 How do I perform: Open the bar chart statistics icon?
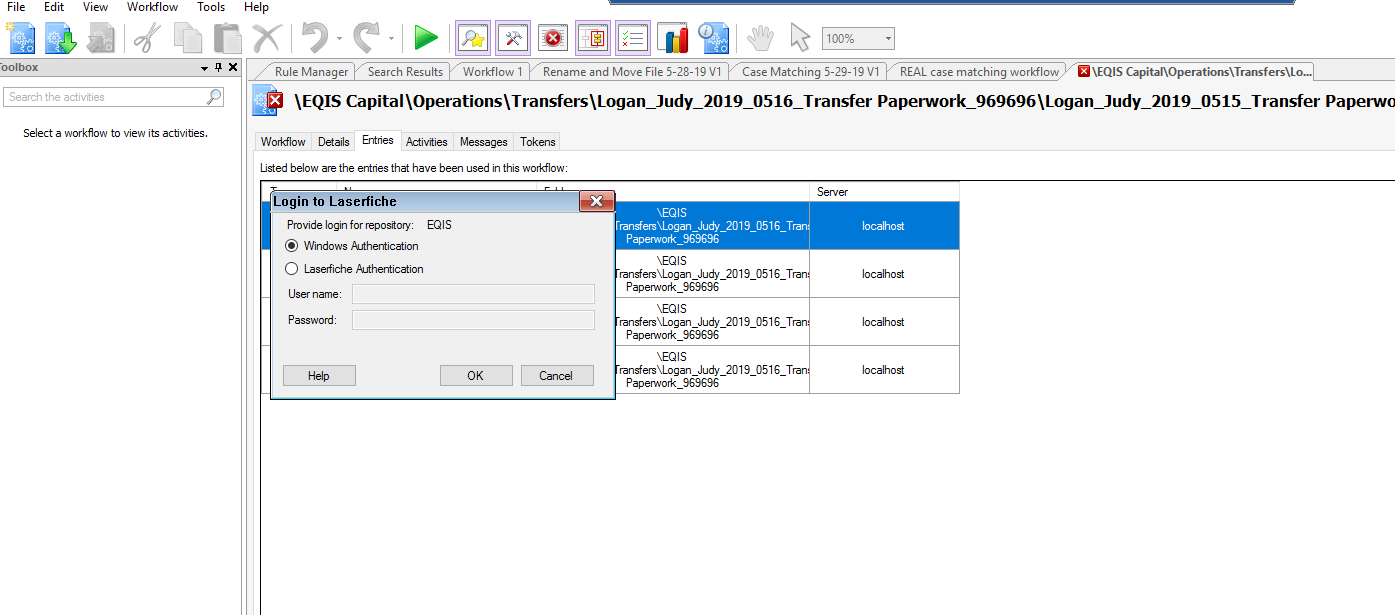pyautogui.click(x=673, y=38)
